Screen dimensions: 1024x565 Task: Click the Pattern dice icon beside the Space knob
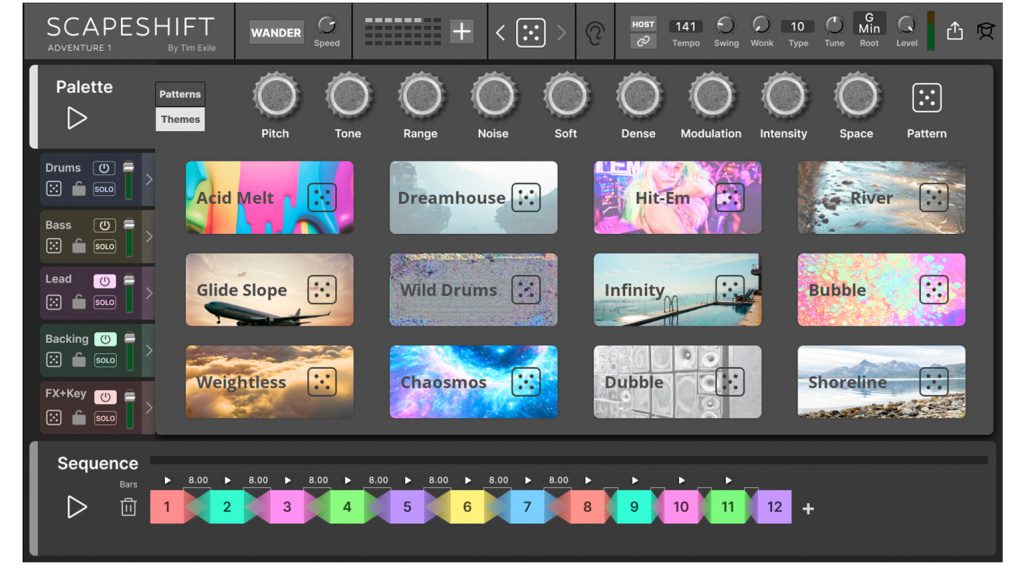click(x=927, y=98)
